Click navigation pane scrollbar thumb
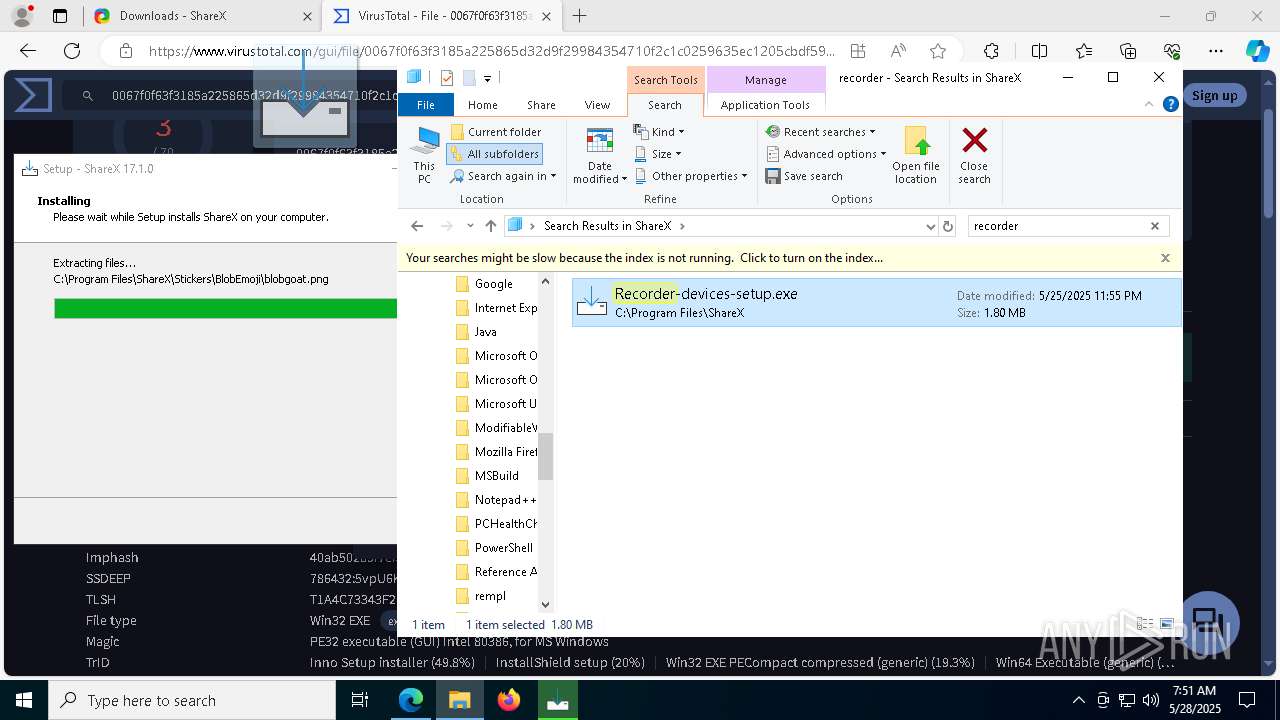This screenshot has width=1280, height=720. pyautogui.click(x=545, y=456)
